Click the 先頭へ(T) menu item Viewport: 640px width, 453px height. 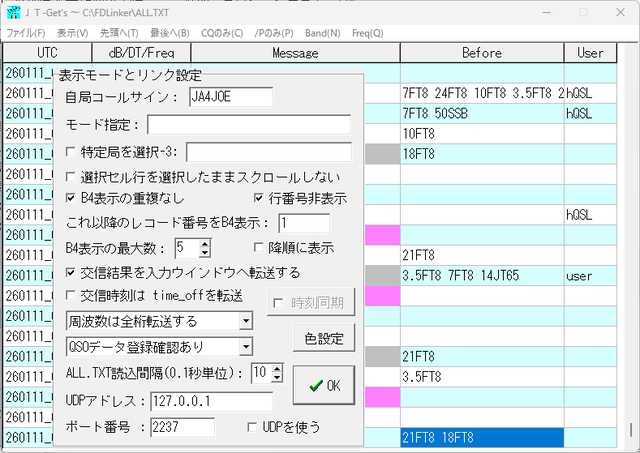point(119,33)
